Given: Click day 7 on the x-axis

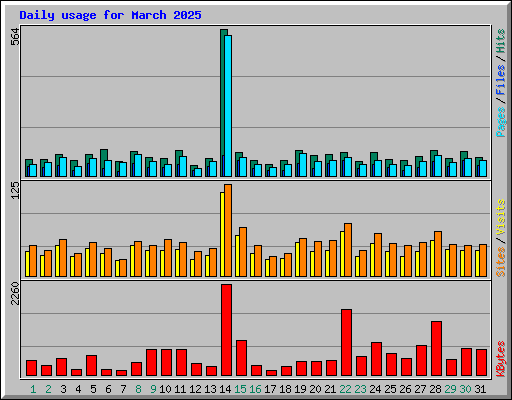Looking at the screenshot, I should (123, 389).
